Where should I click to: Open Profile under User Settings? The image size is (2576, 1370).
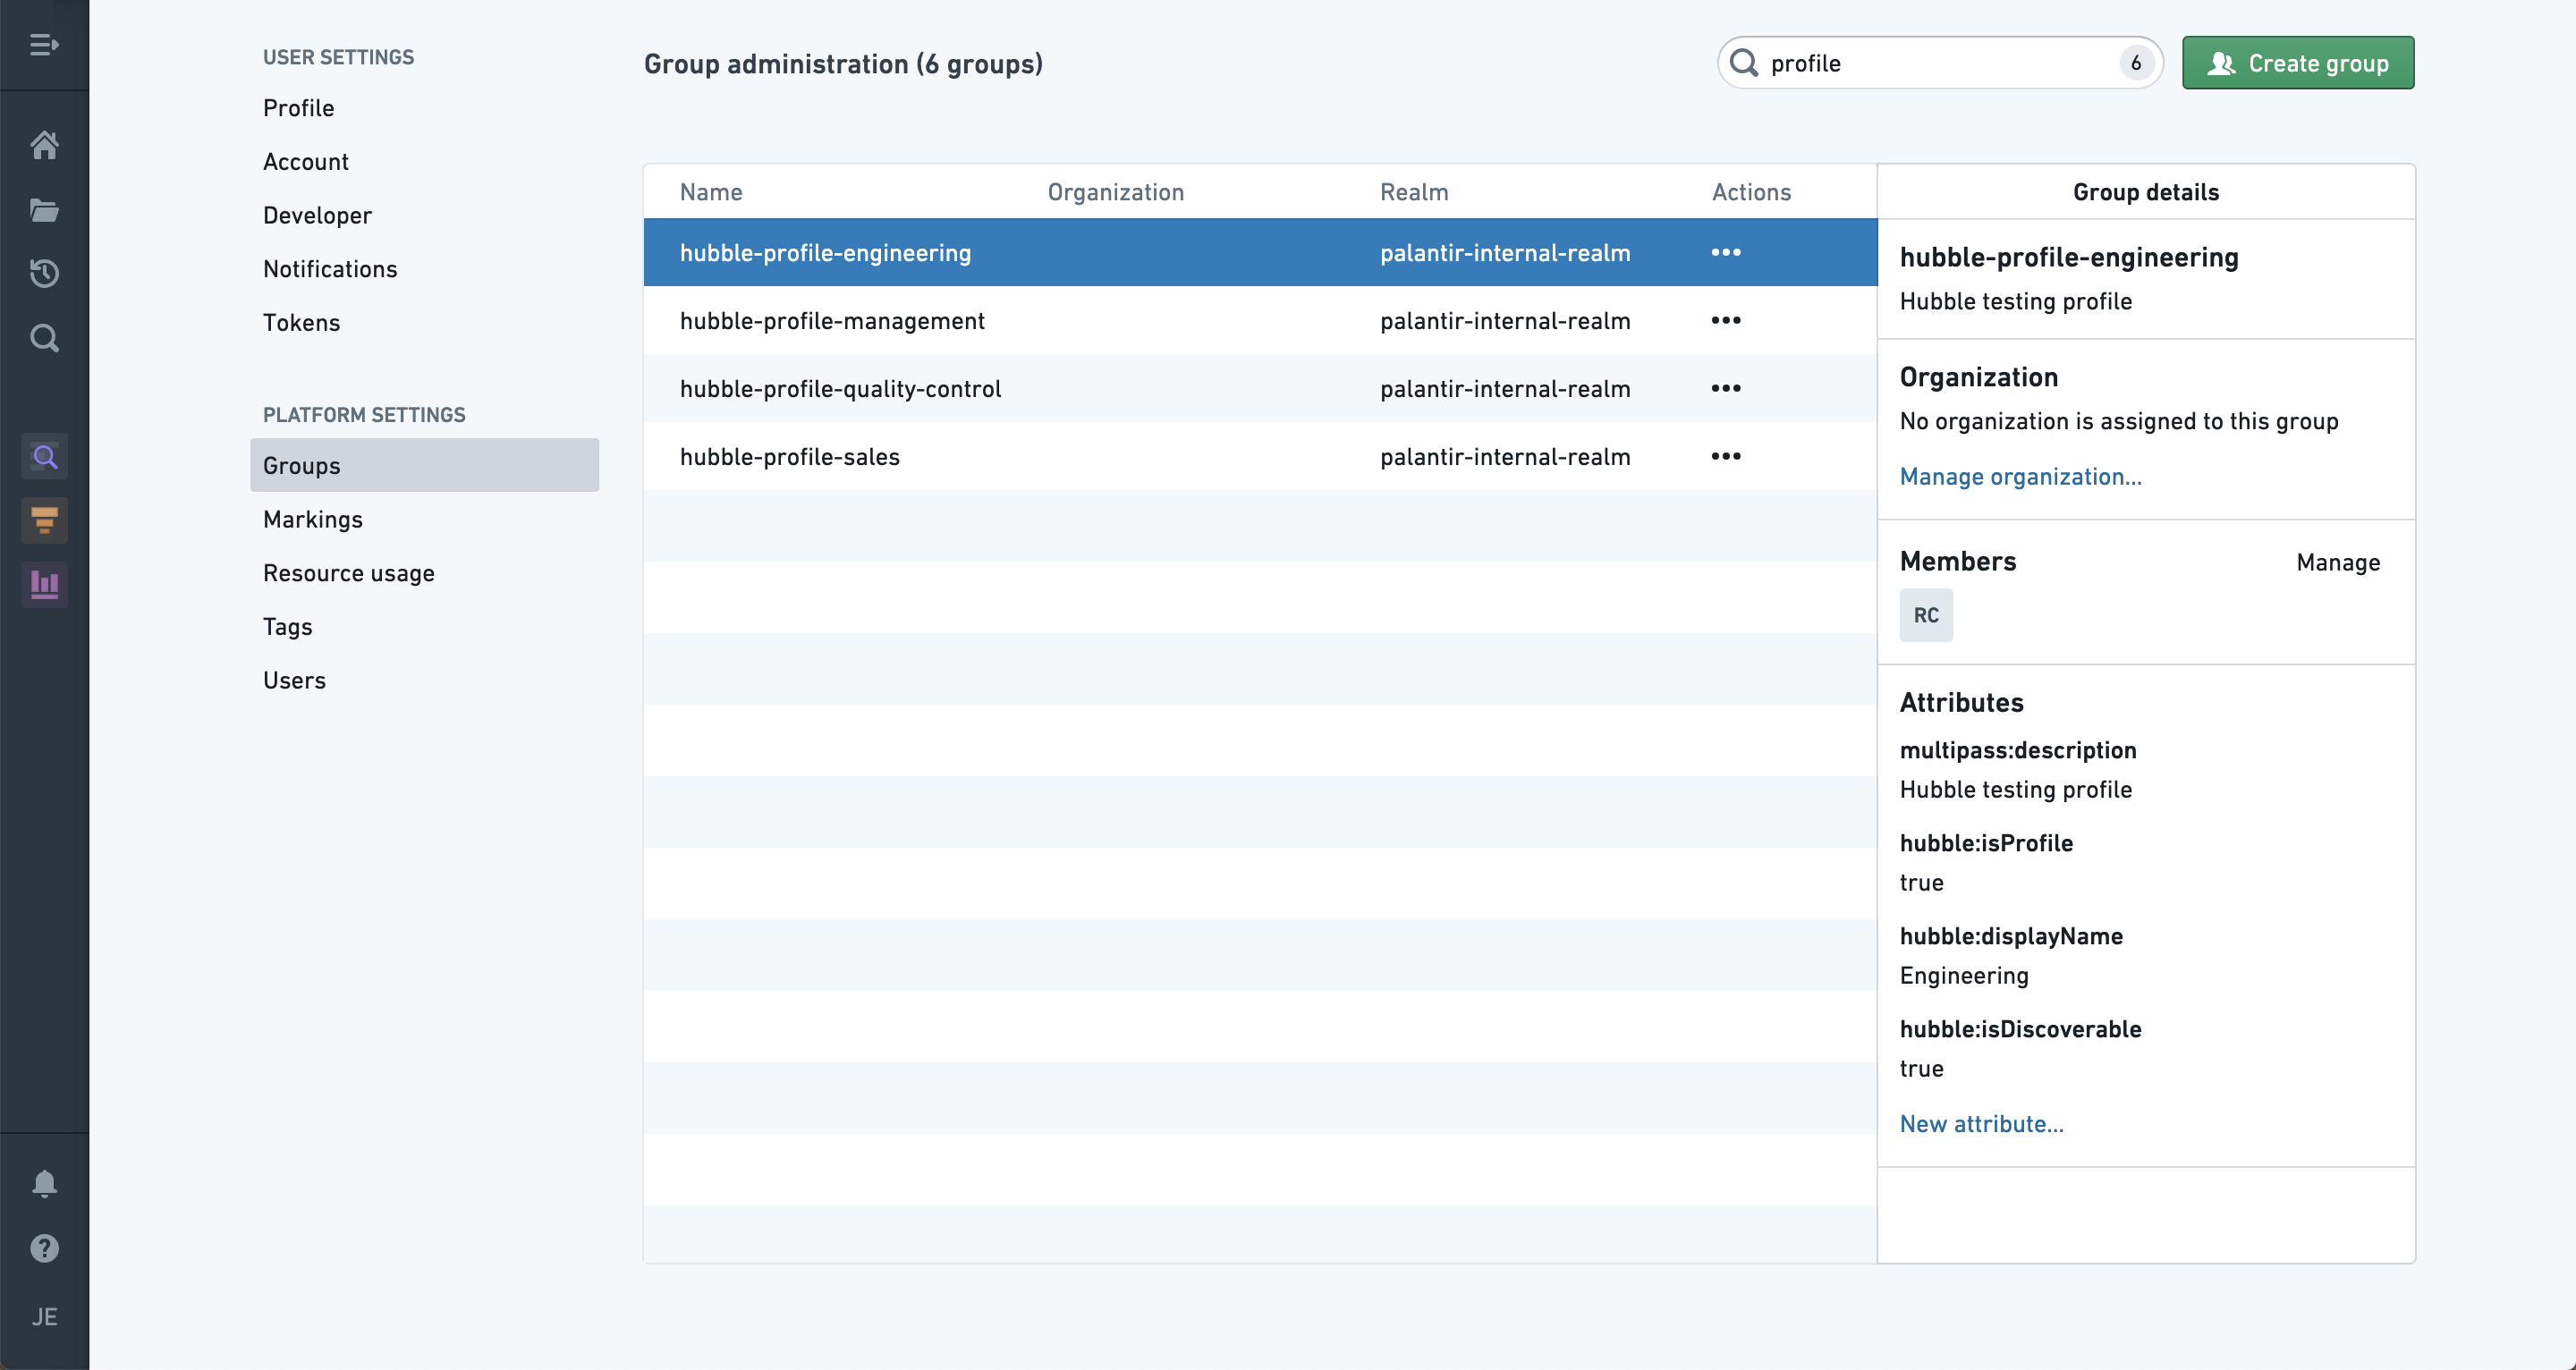(x=298, y=108)
